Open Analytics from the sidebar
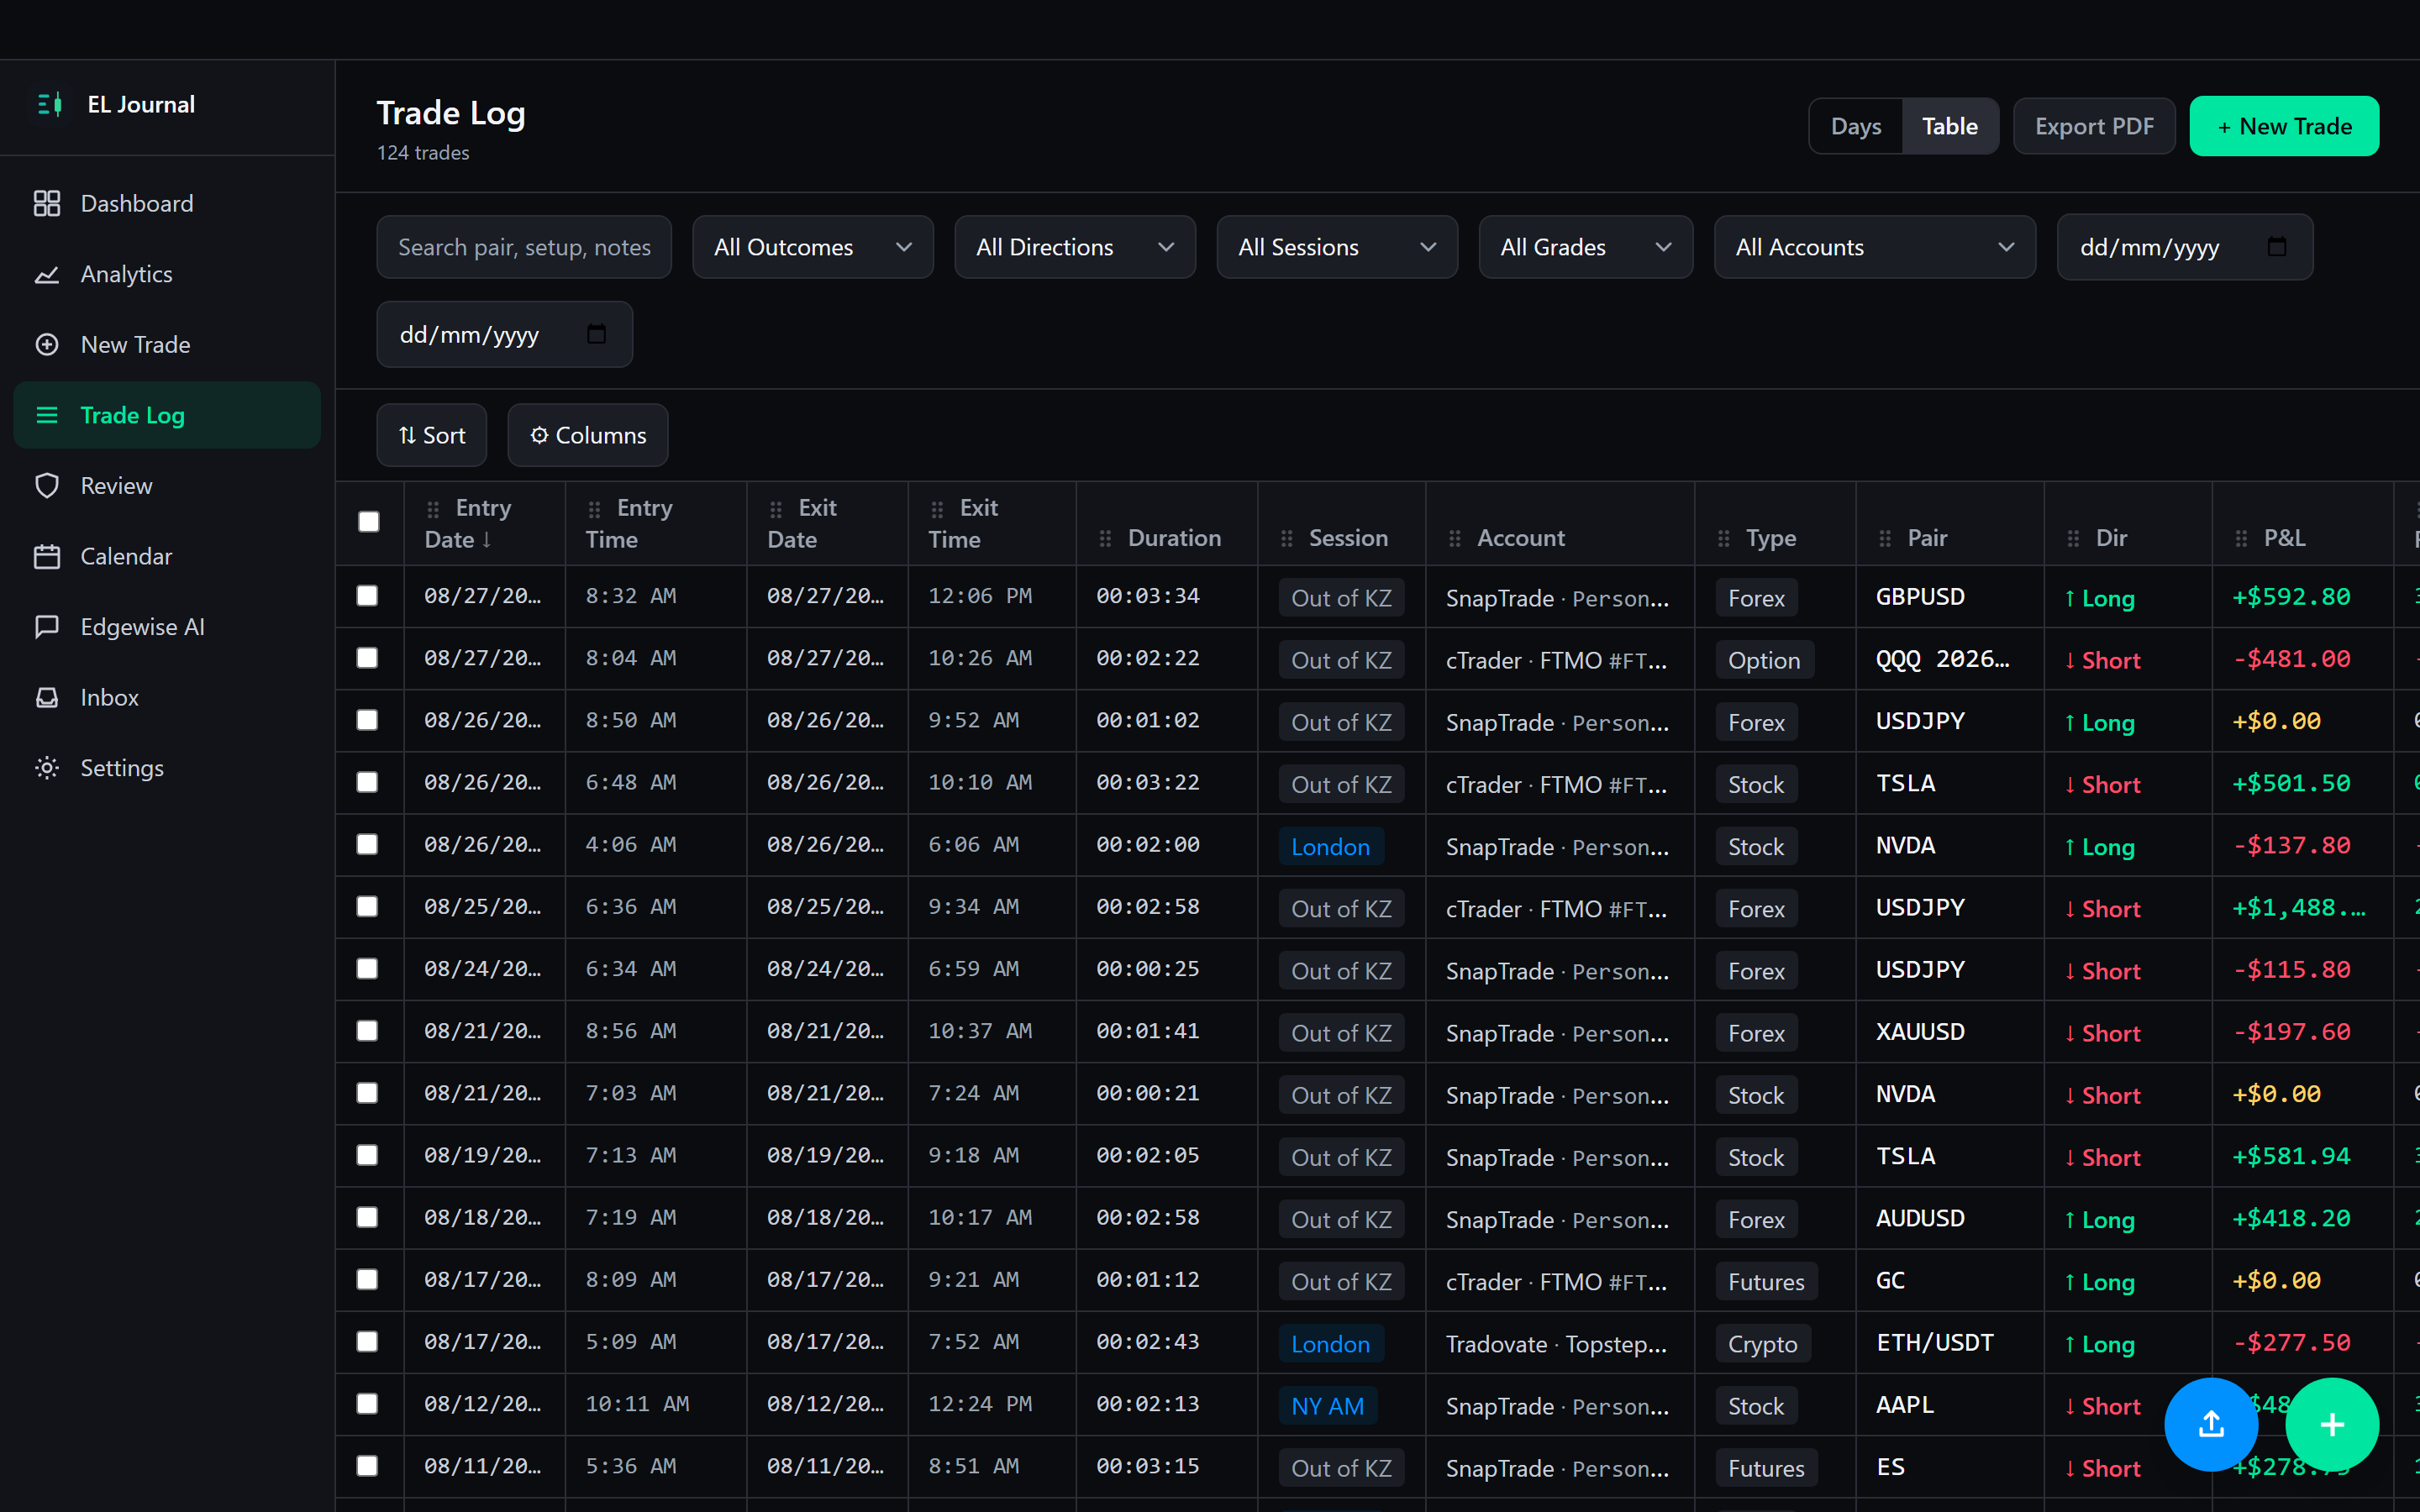 point(167,274)
